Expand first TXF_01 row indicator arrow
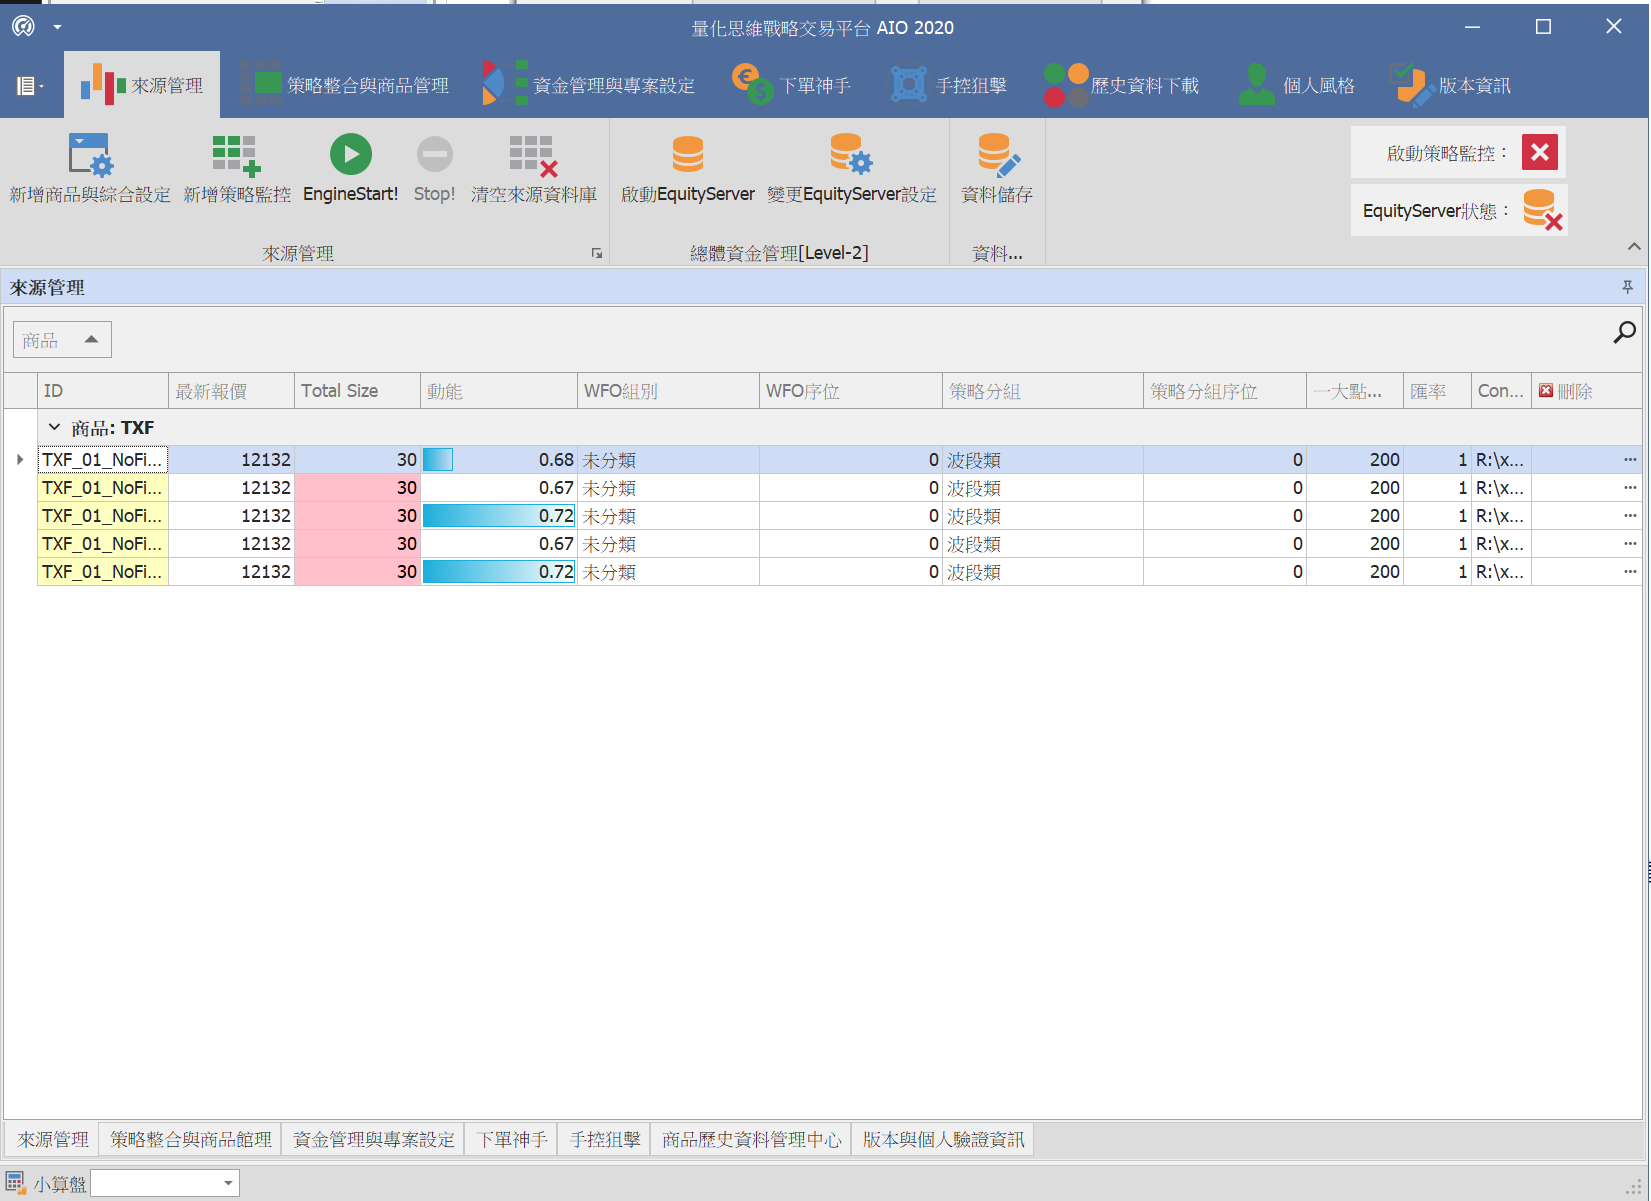 [x=20, y=460]
